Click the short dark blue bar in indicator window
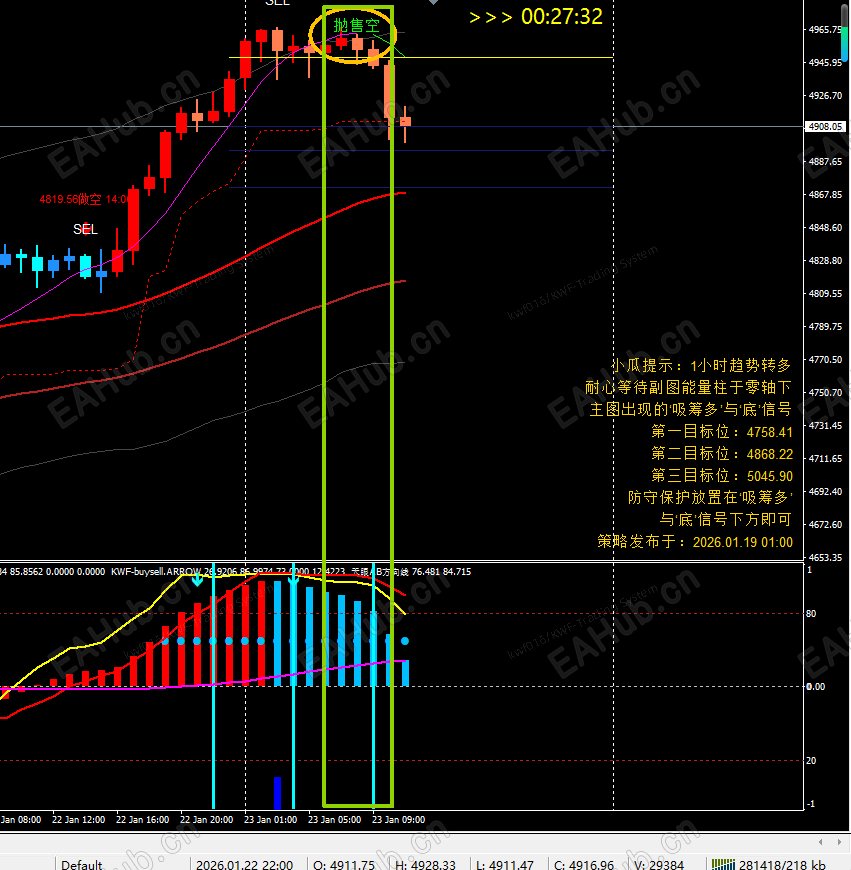The height and width of the screenshot is (870, 851). 277,792
